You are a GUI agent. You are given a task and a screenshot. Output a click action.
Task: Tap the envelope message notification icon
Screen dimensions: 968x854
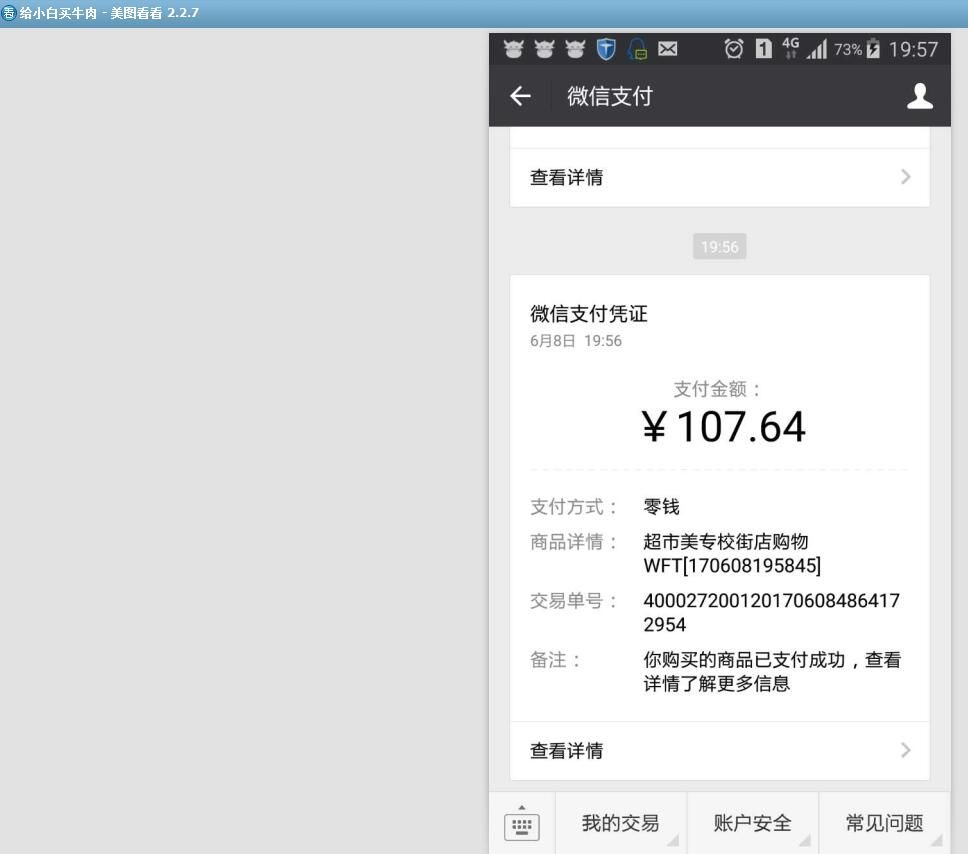coord(667,48)
